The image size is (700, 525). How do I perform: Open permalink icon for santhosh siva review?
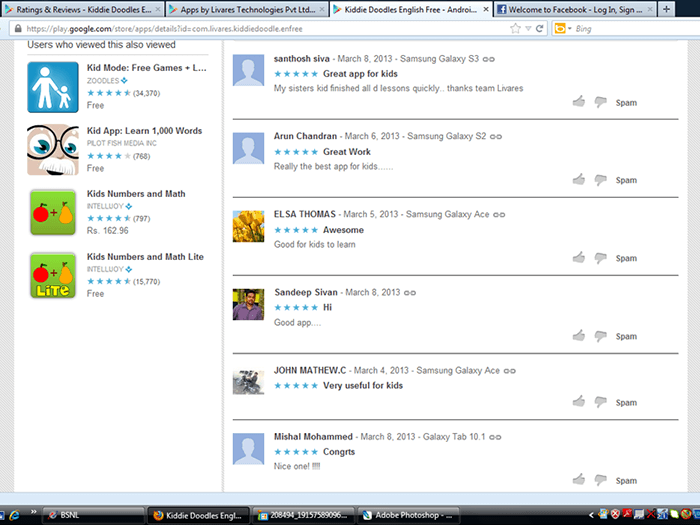[x=489, y=59]
